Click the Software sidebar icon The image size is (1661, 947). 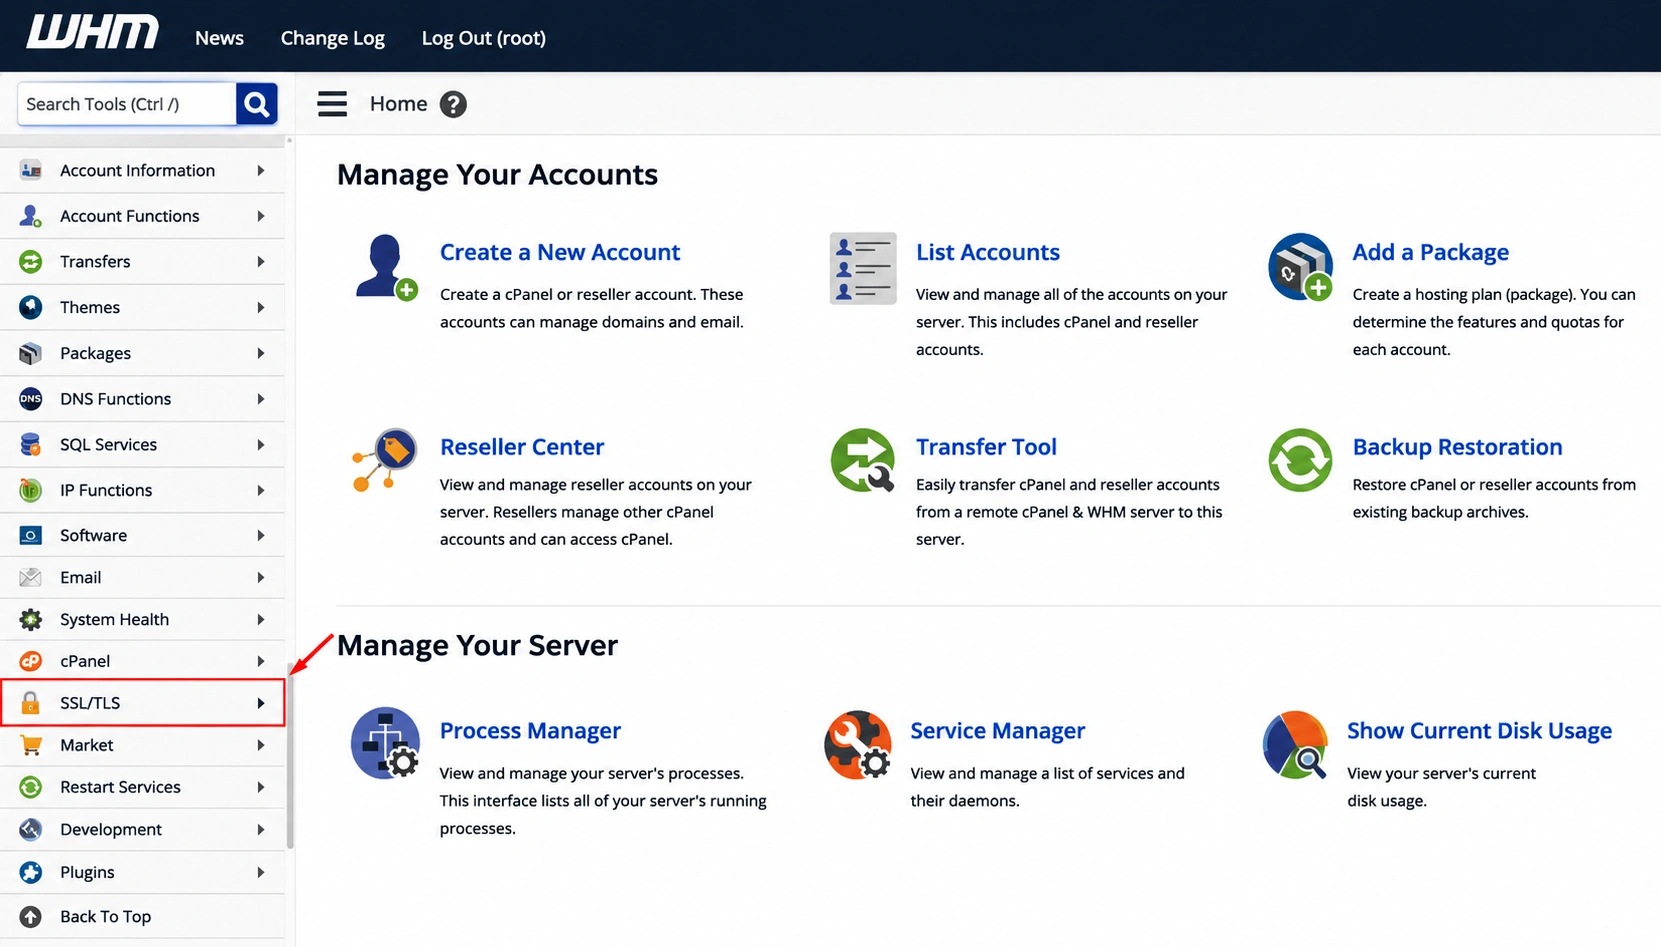pos(31,536)
